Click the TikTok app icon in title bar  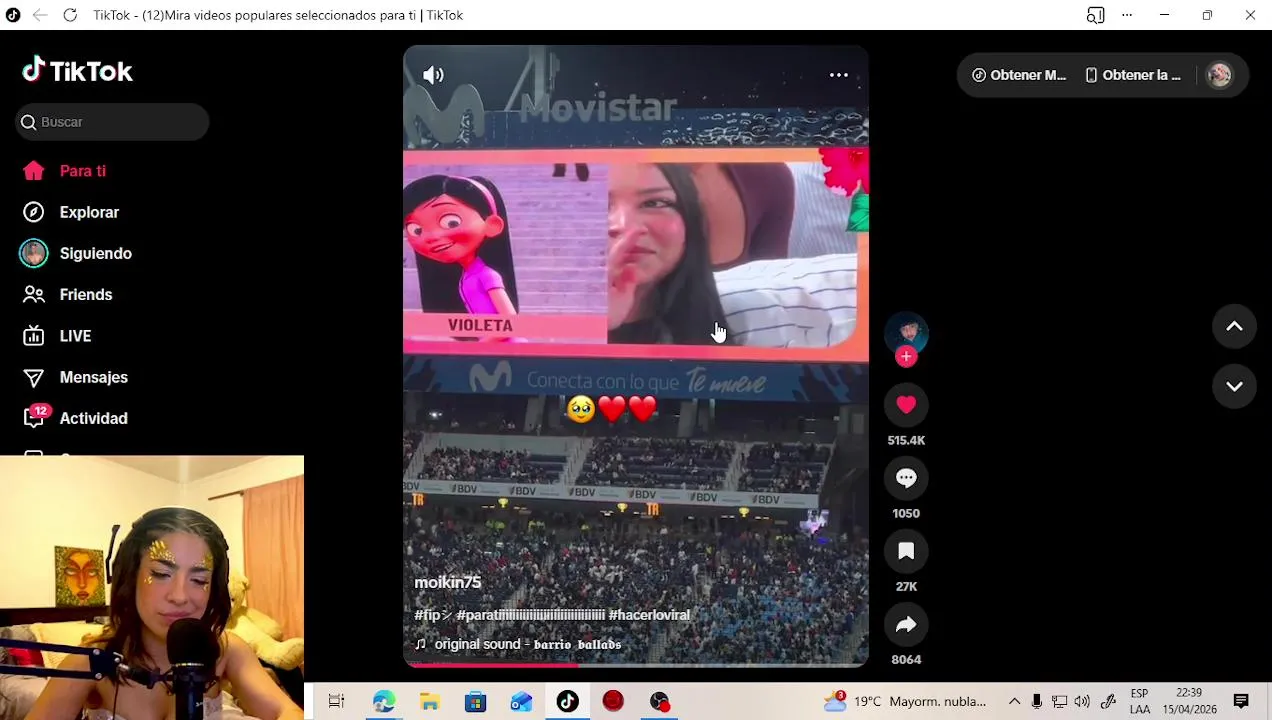pos(13,15)
